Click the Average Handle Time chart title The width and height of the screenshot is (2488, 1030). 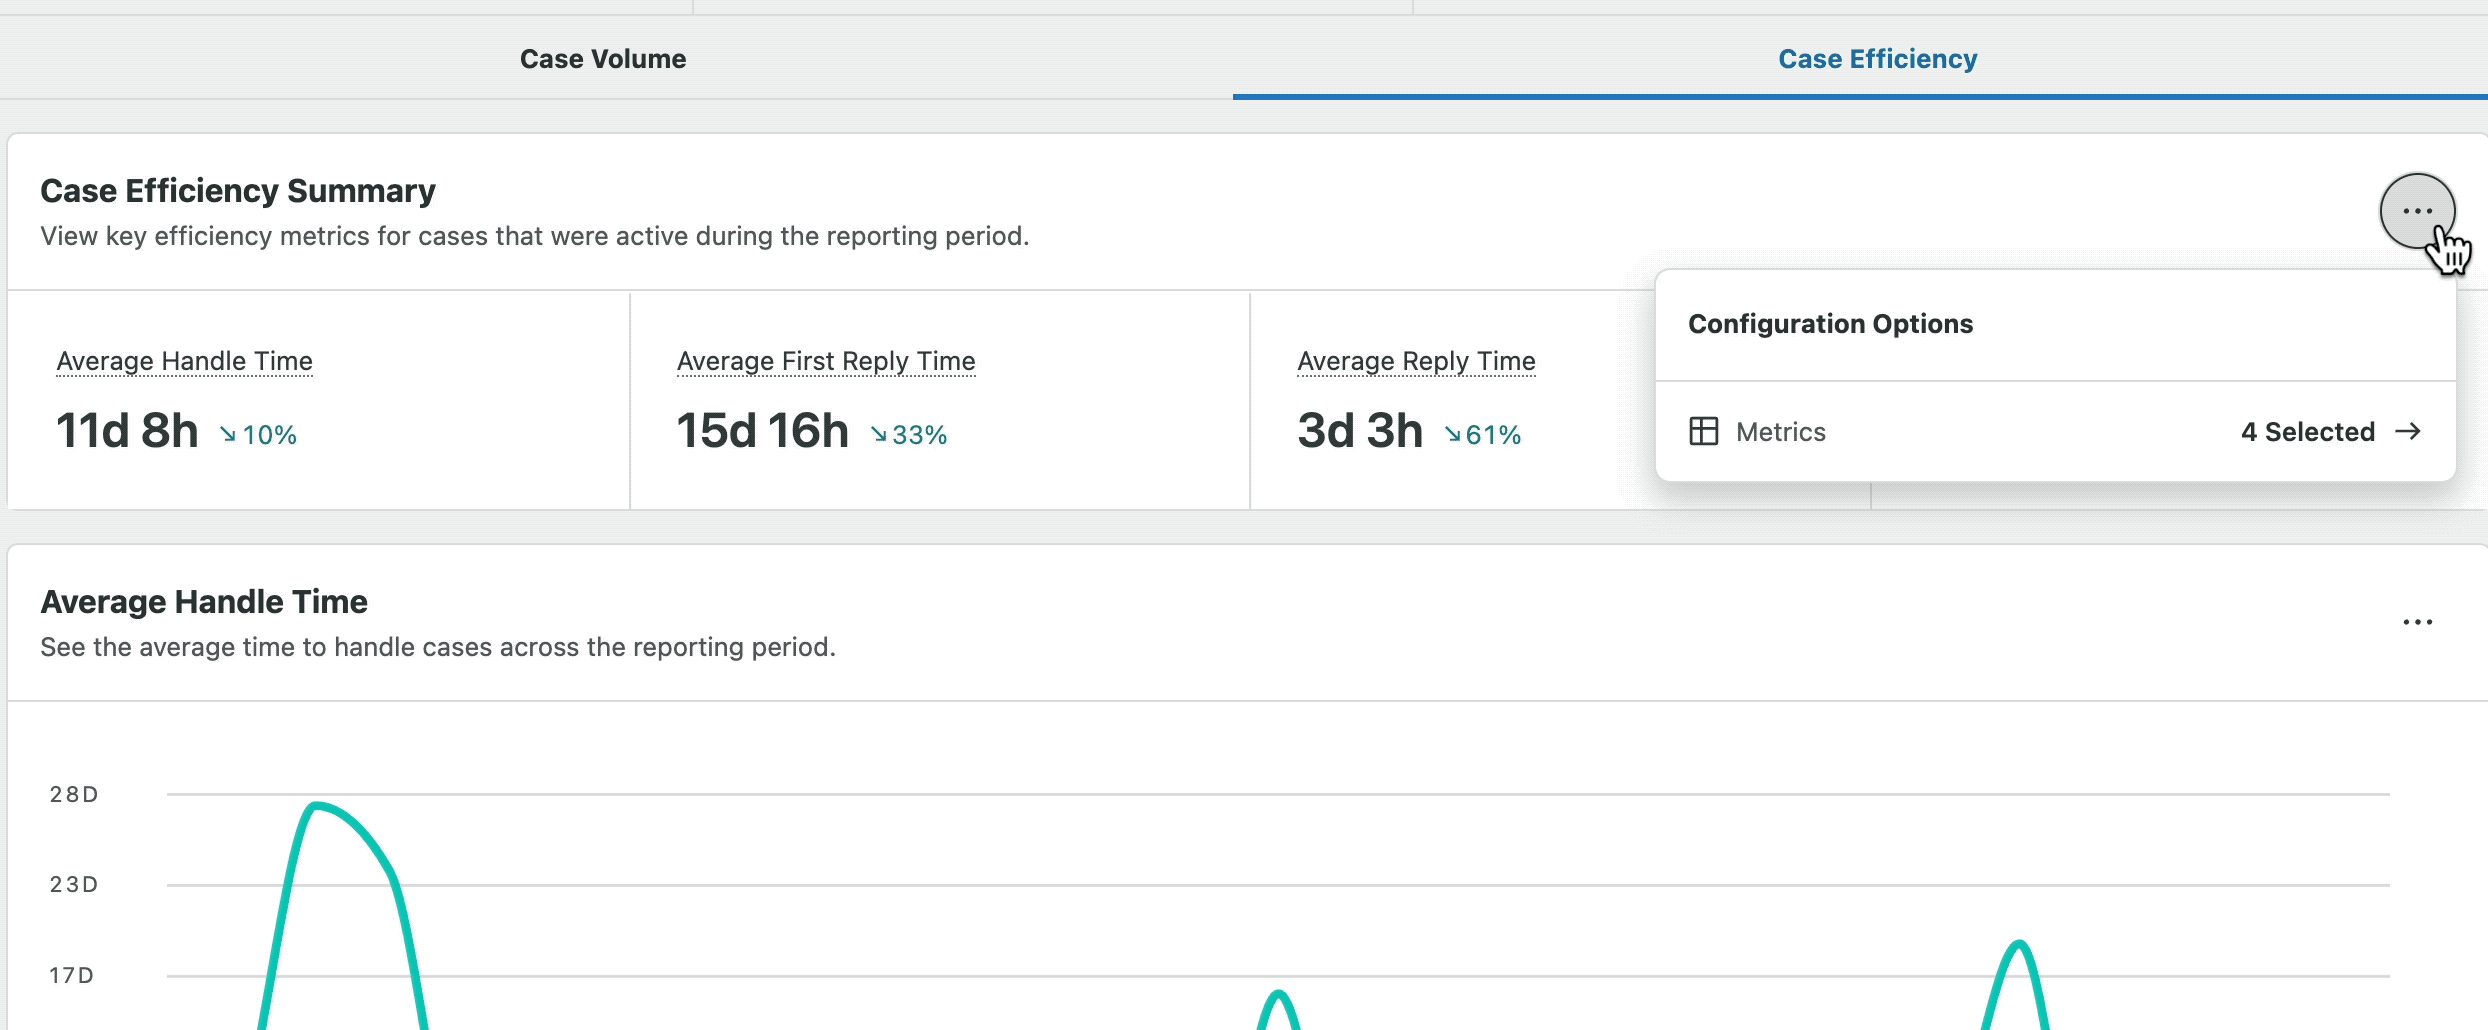click(x=204, y=602)
